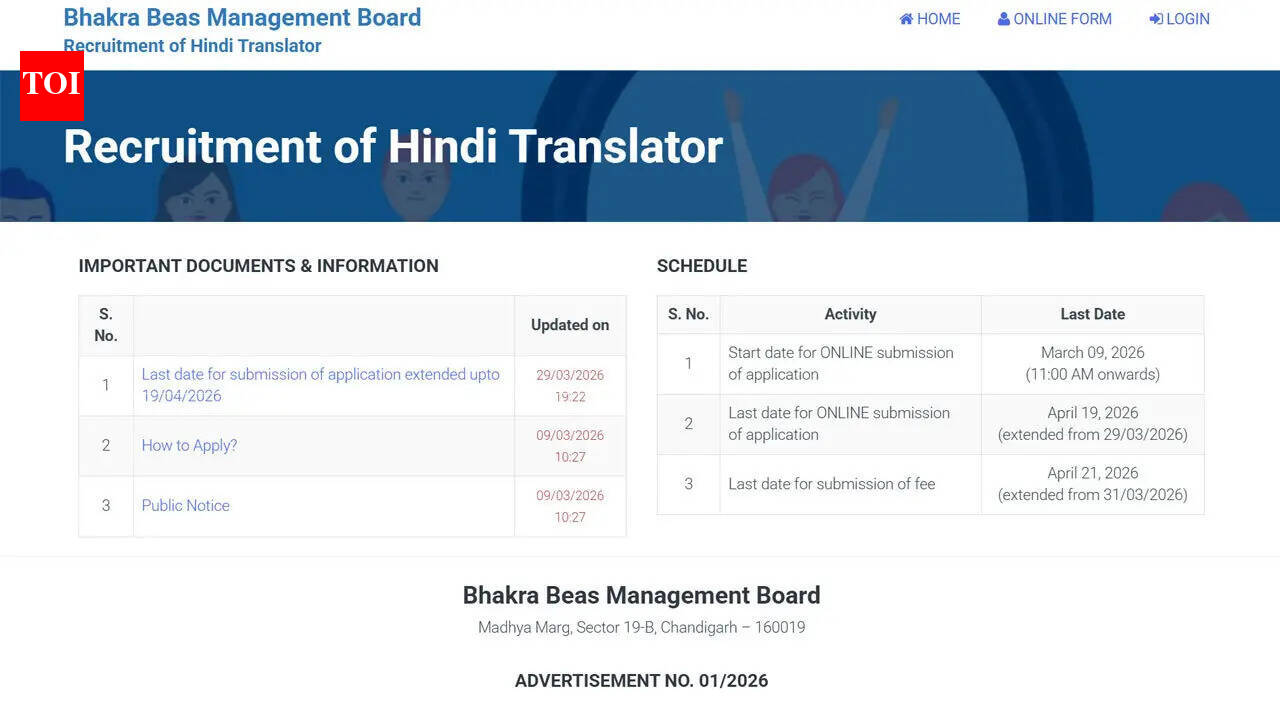Click the Bhakra Beas Management Board header link
This screenshot has height=720, width=1280.
[242, 17]
